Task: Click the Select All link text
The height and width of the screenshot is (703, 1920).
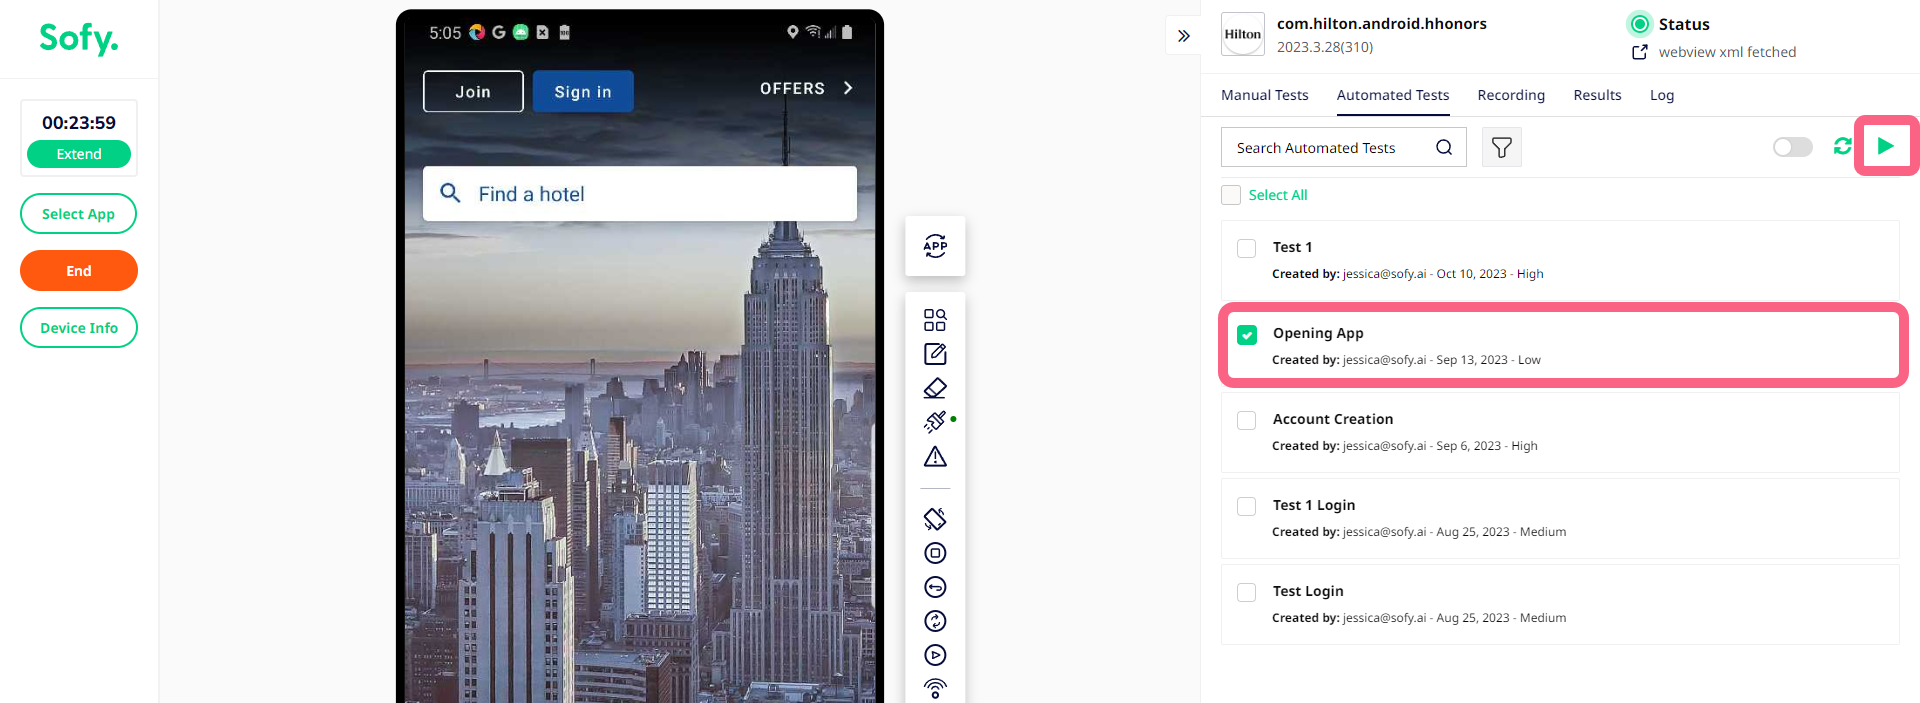Action: point(1278,195)
